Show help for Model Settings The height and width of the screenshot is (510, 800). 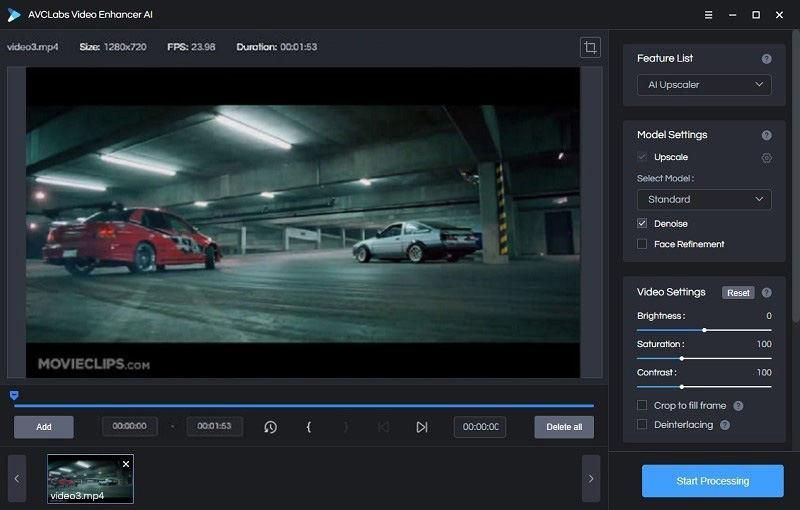tap(766, 135)
